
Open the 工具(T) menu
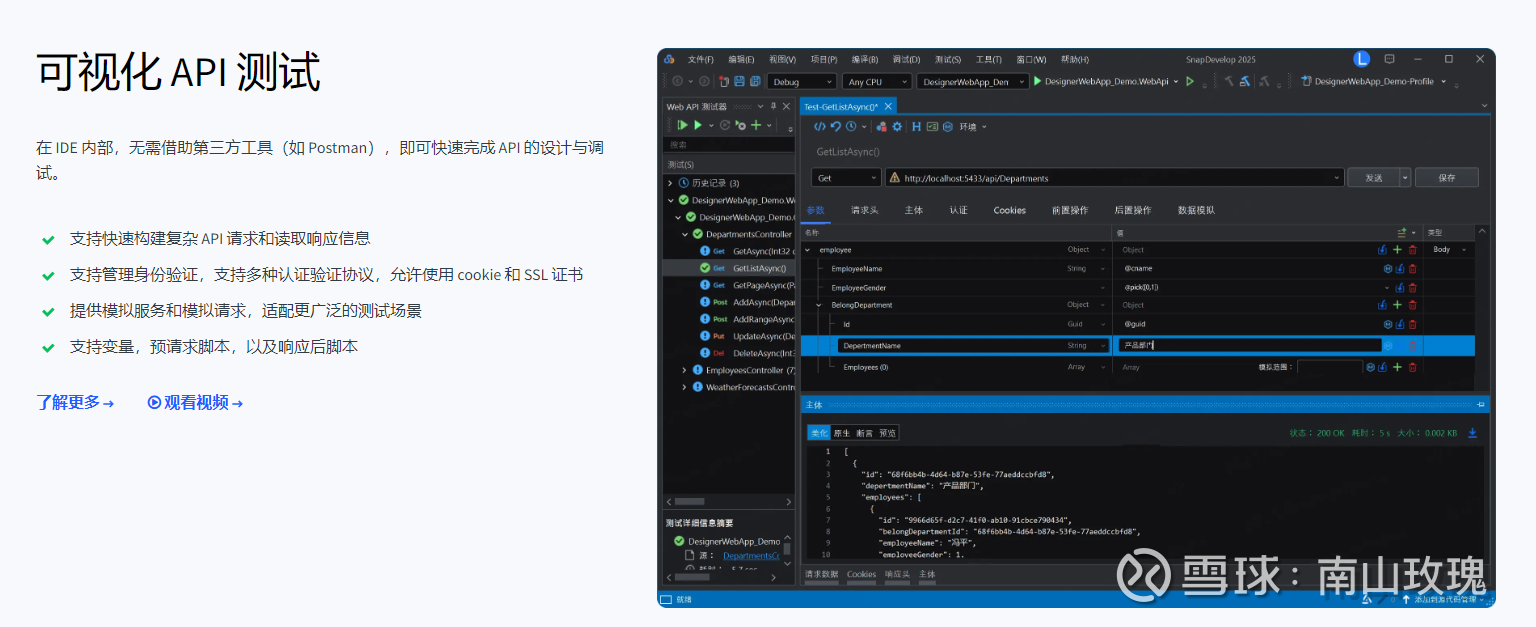[988, 59]
